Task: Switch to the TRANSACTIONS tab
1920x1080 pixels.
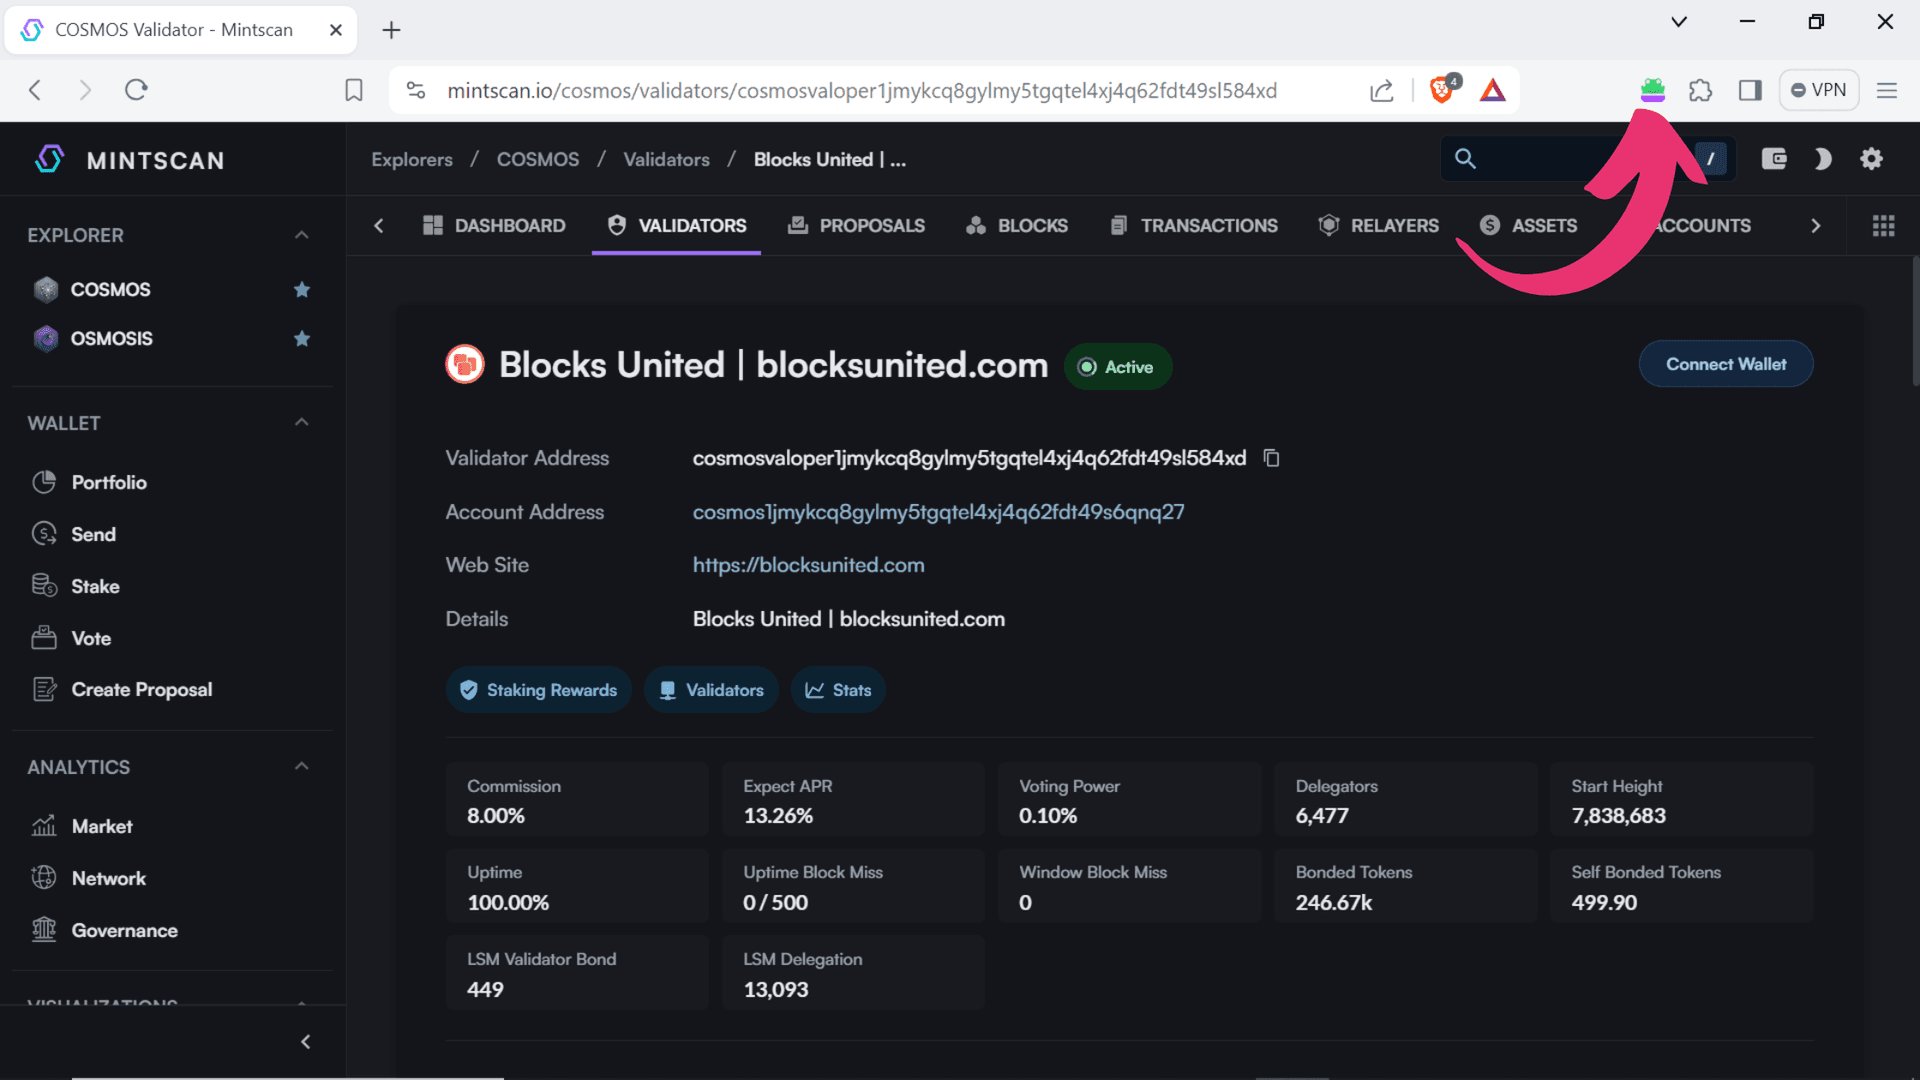Action: pos(1194,226)
